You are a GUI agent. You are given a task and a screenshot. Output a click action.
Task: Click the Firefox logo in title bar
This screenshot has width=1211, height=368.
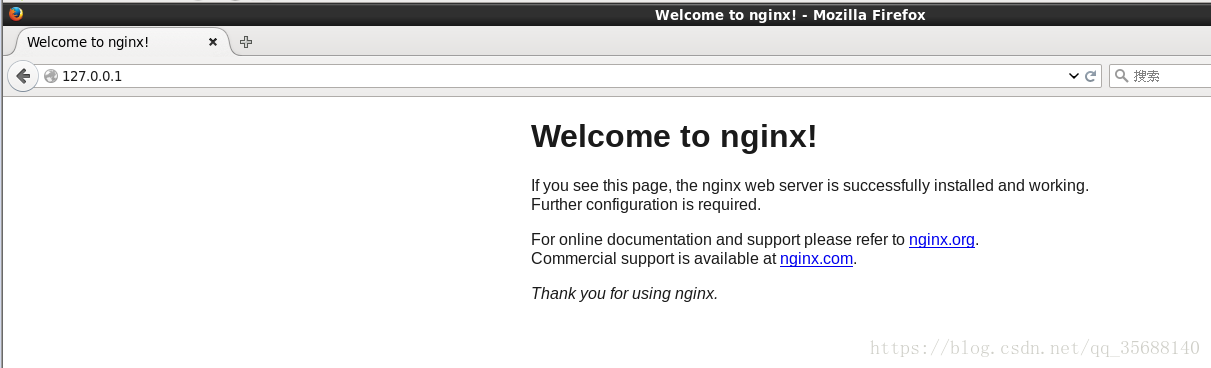(15, 14)
